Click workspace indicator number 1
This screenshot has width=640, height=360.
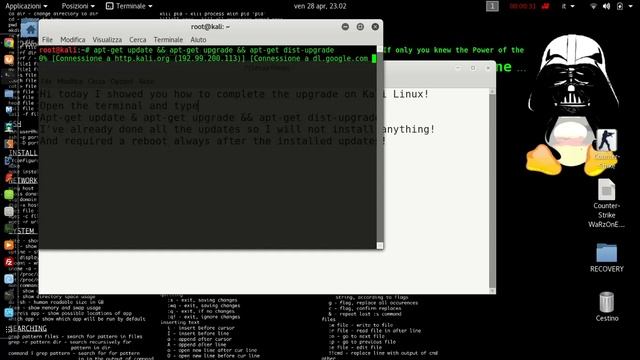pos(492,6)
